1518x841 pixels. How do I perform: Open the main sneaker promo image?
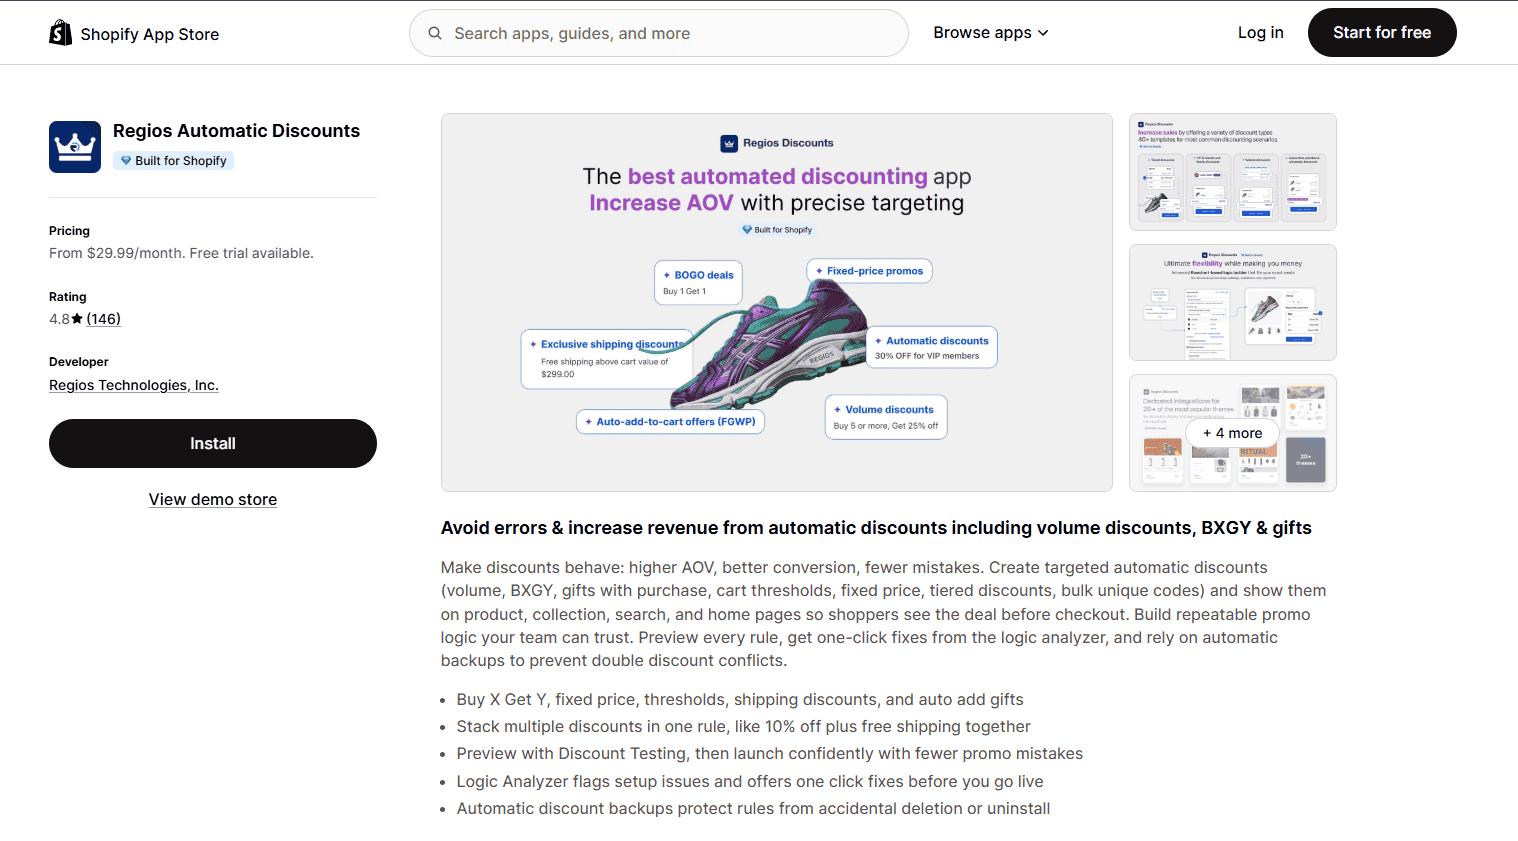coord(777,302)
